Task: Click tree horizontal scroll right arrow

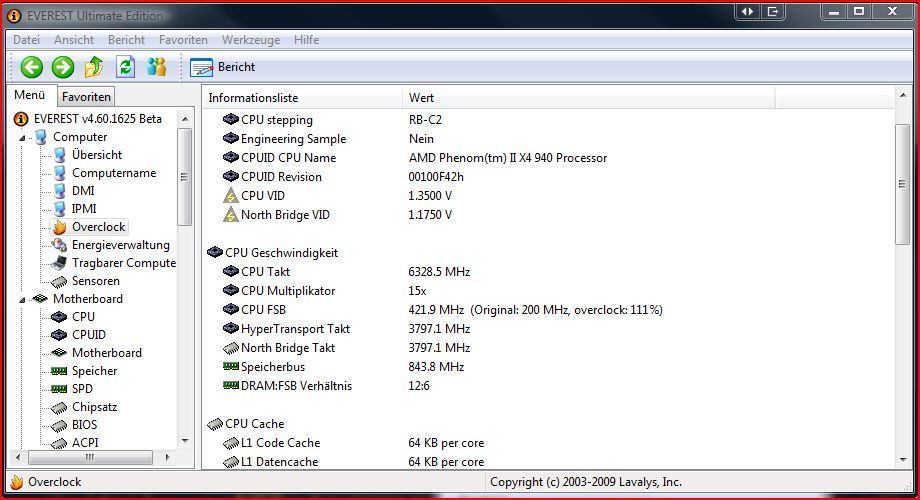Action: click(168, 457)
